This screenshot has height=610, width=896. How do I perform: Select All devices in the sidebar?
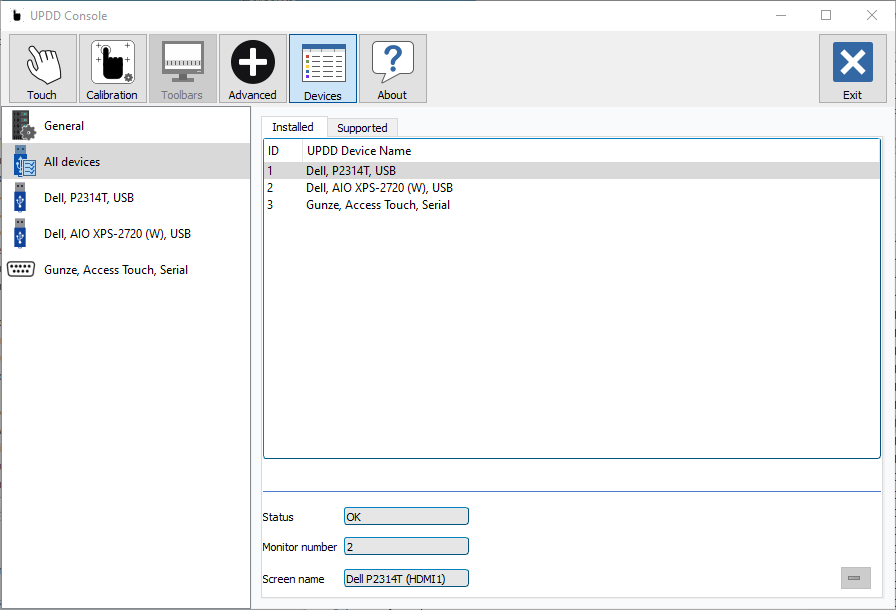tap(126, 162)
